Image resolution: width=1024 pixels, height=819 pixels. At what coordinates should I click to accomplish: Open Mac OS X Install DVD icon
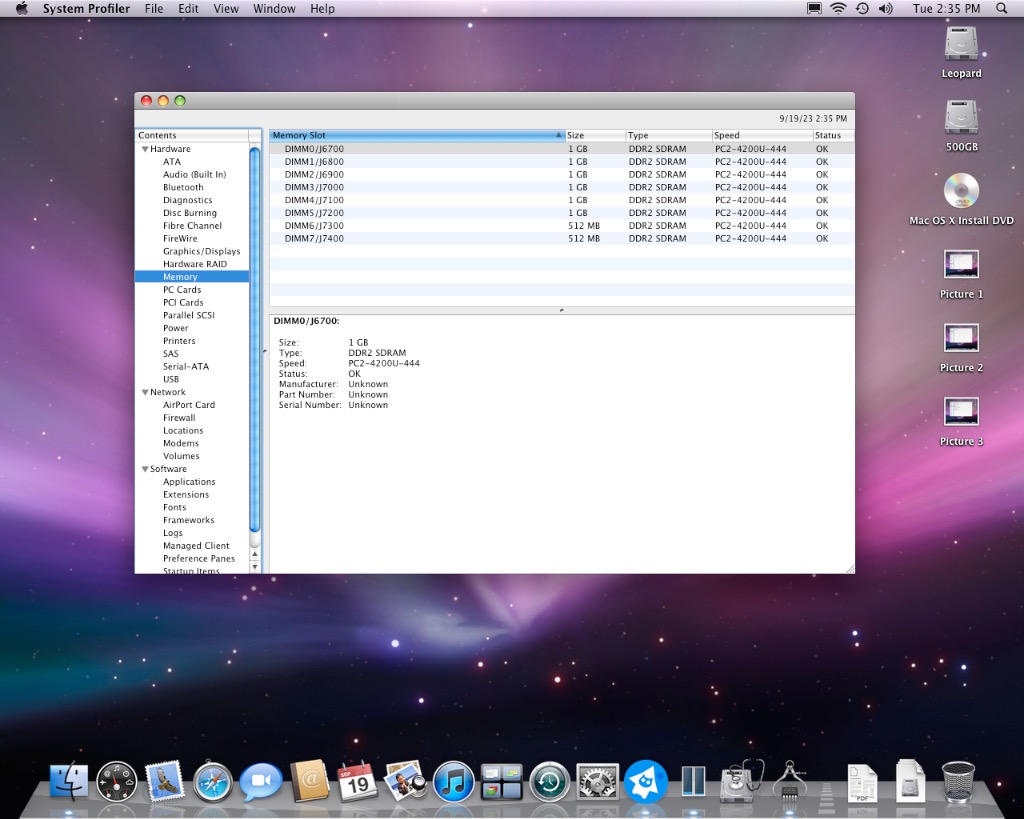961,191
